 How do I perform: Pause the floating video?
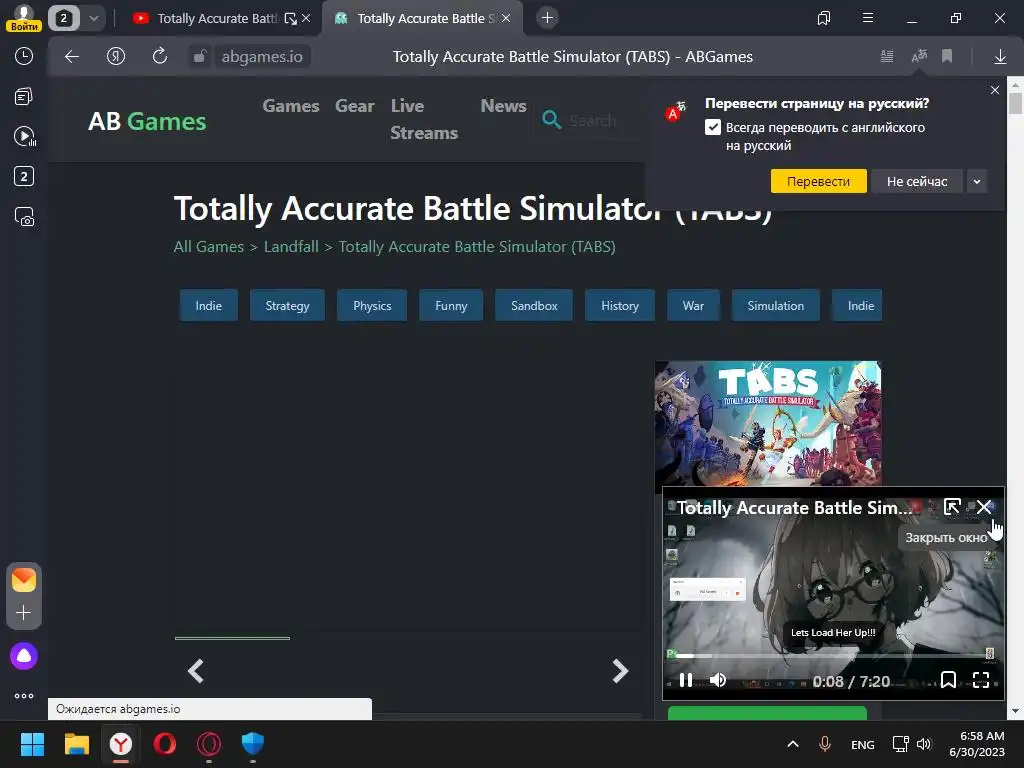686,680
